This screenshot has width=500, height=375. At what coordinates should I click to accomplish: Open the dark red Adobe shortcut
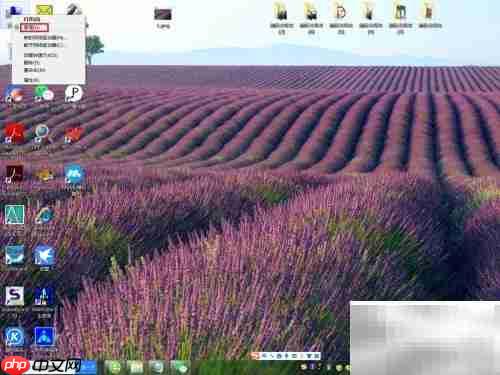(x=14, y=174)
